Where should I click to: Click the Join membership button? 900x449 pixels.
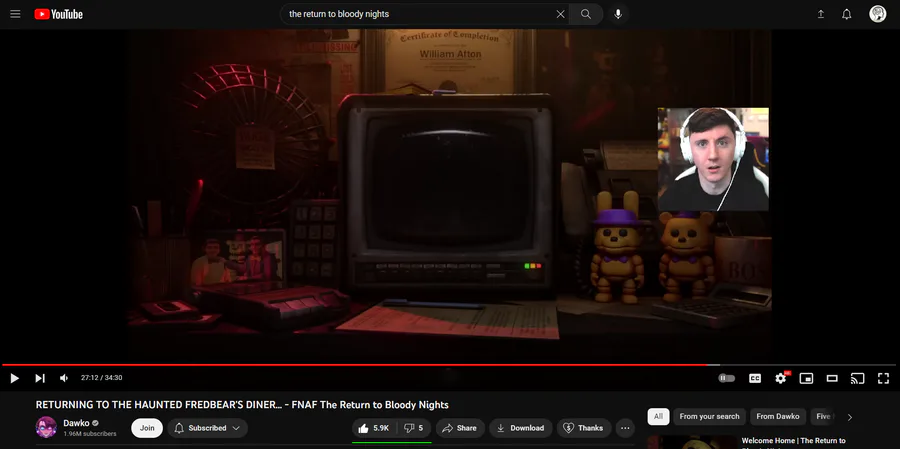147,428
